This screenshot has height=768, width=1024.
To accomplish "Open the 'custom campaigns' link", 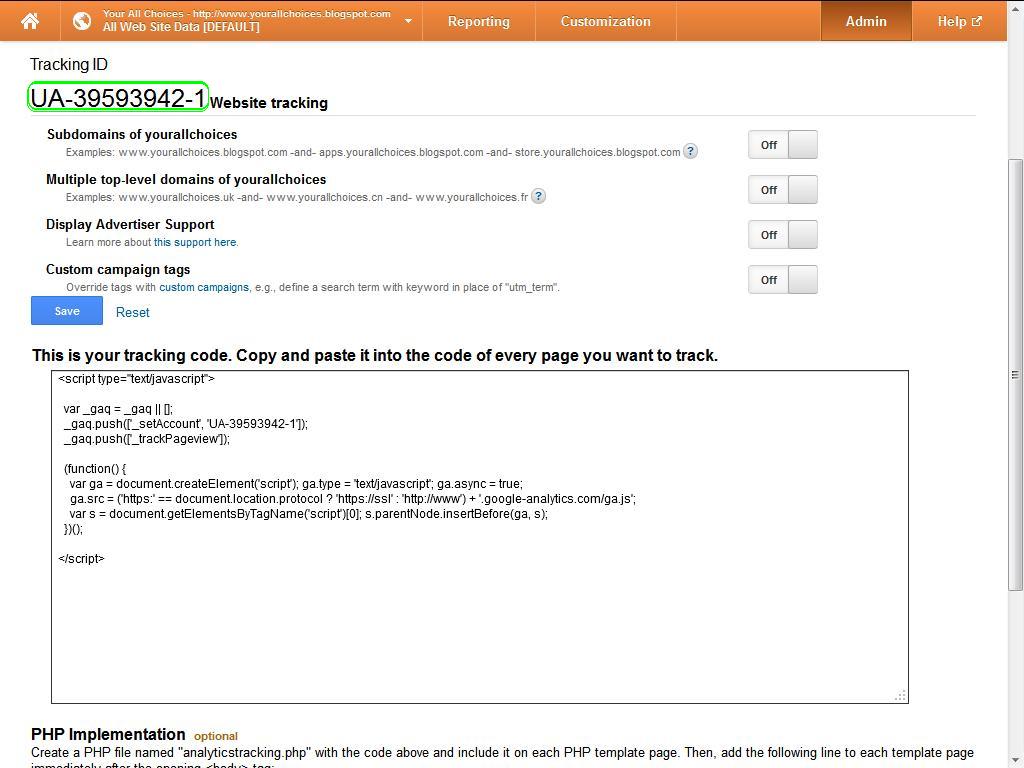I will pos(204,287).
